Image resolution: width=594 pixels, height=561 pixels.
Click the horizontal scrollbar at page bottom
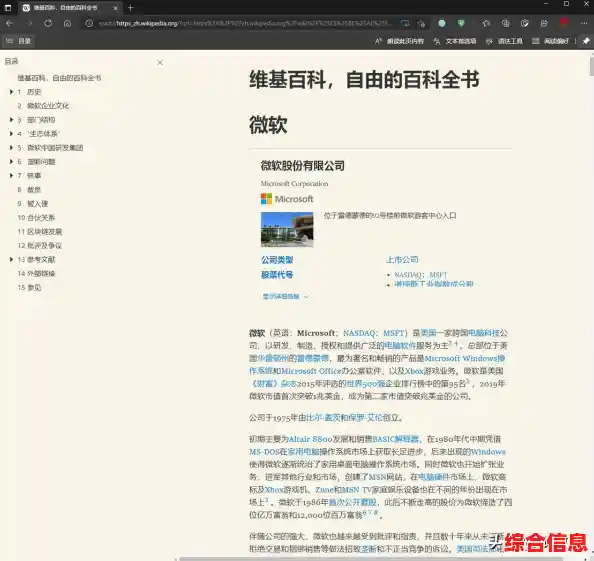tap(371, 559)
